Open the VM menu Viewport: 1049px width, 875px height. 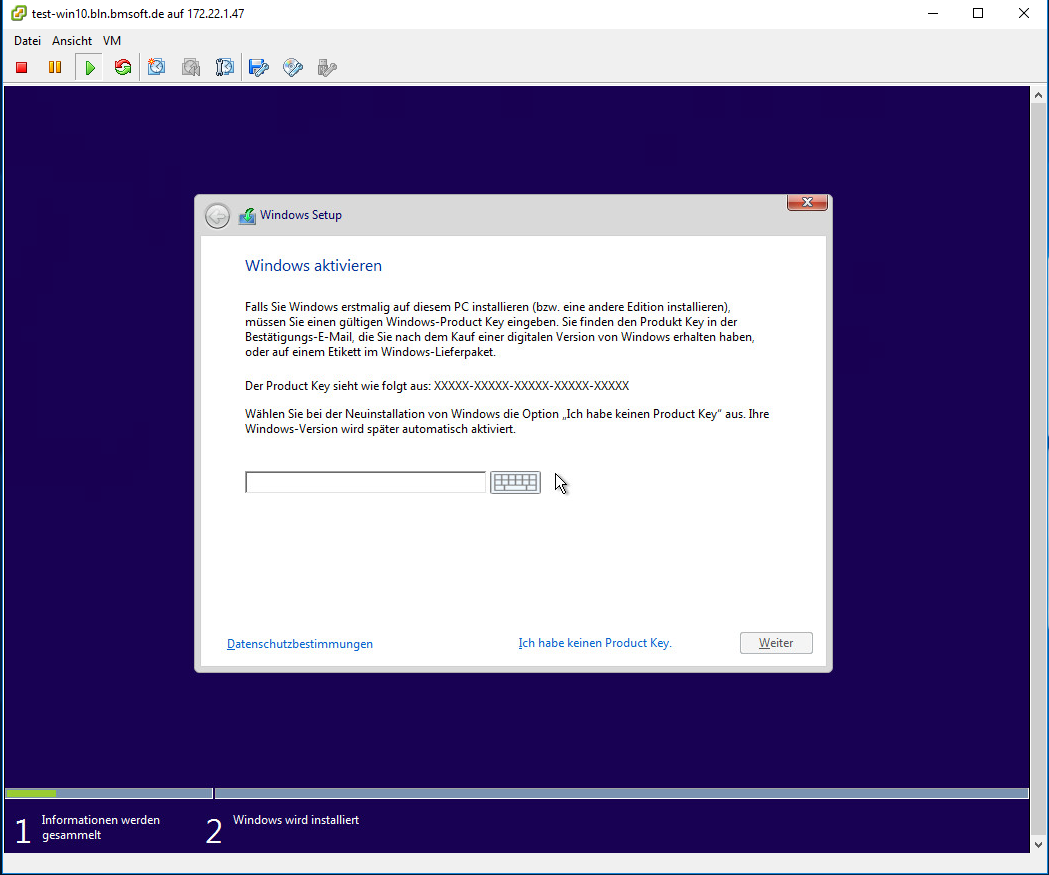tap(112, 41)
